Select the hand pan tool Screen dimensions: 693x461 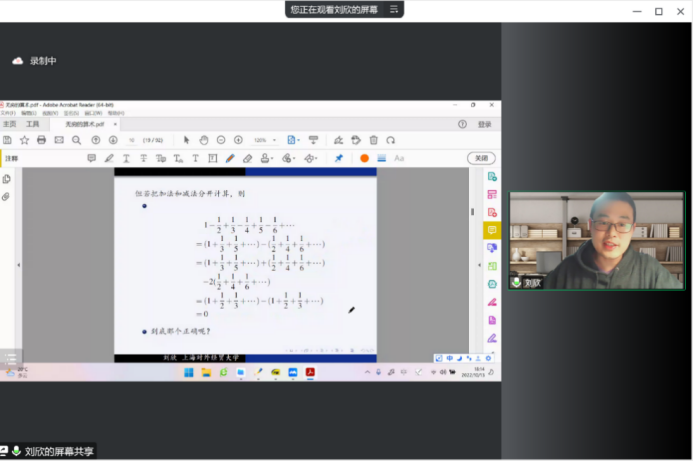203,140
